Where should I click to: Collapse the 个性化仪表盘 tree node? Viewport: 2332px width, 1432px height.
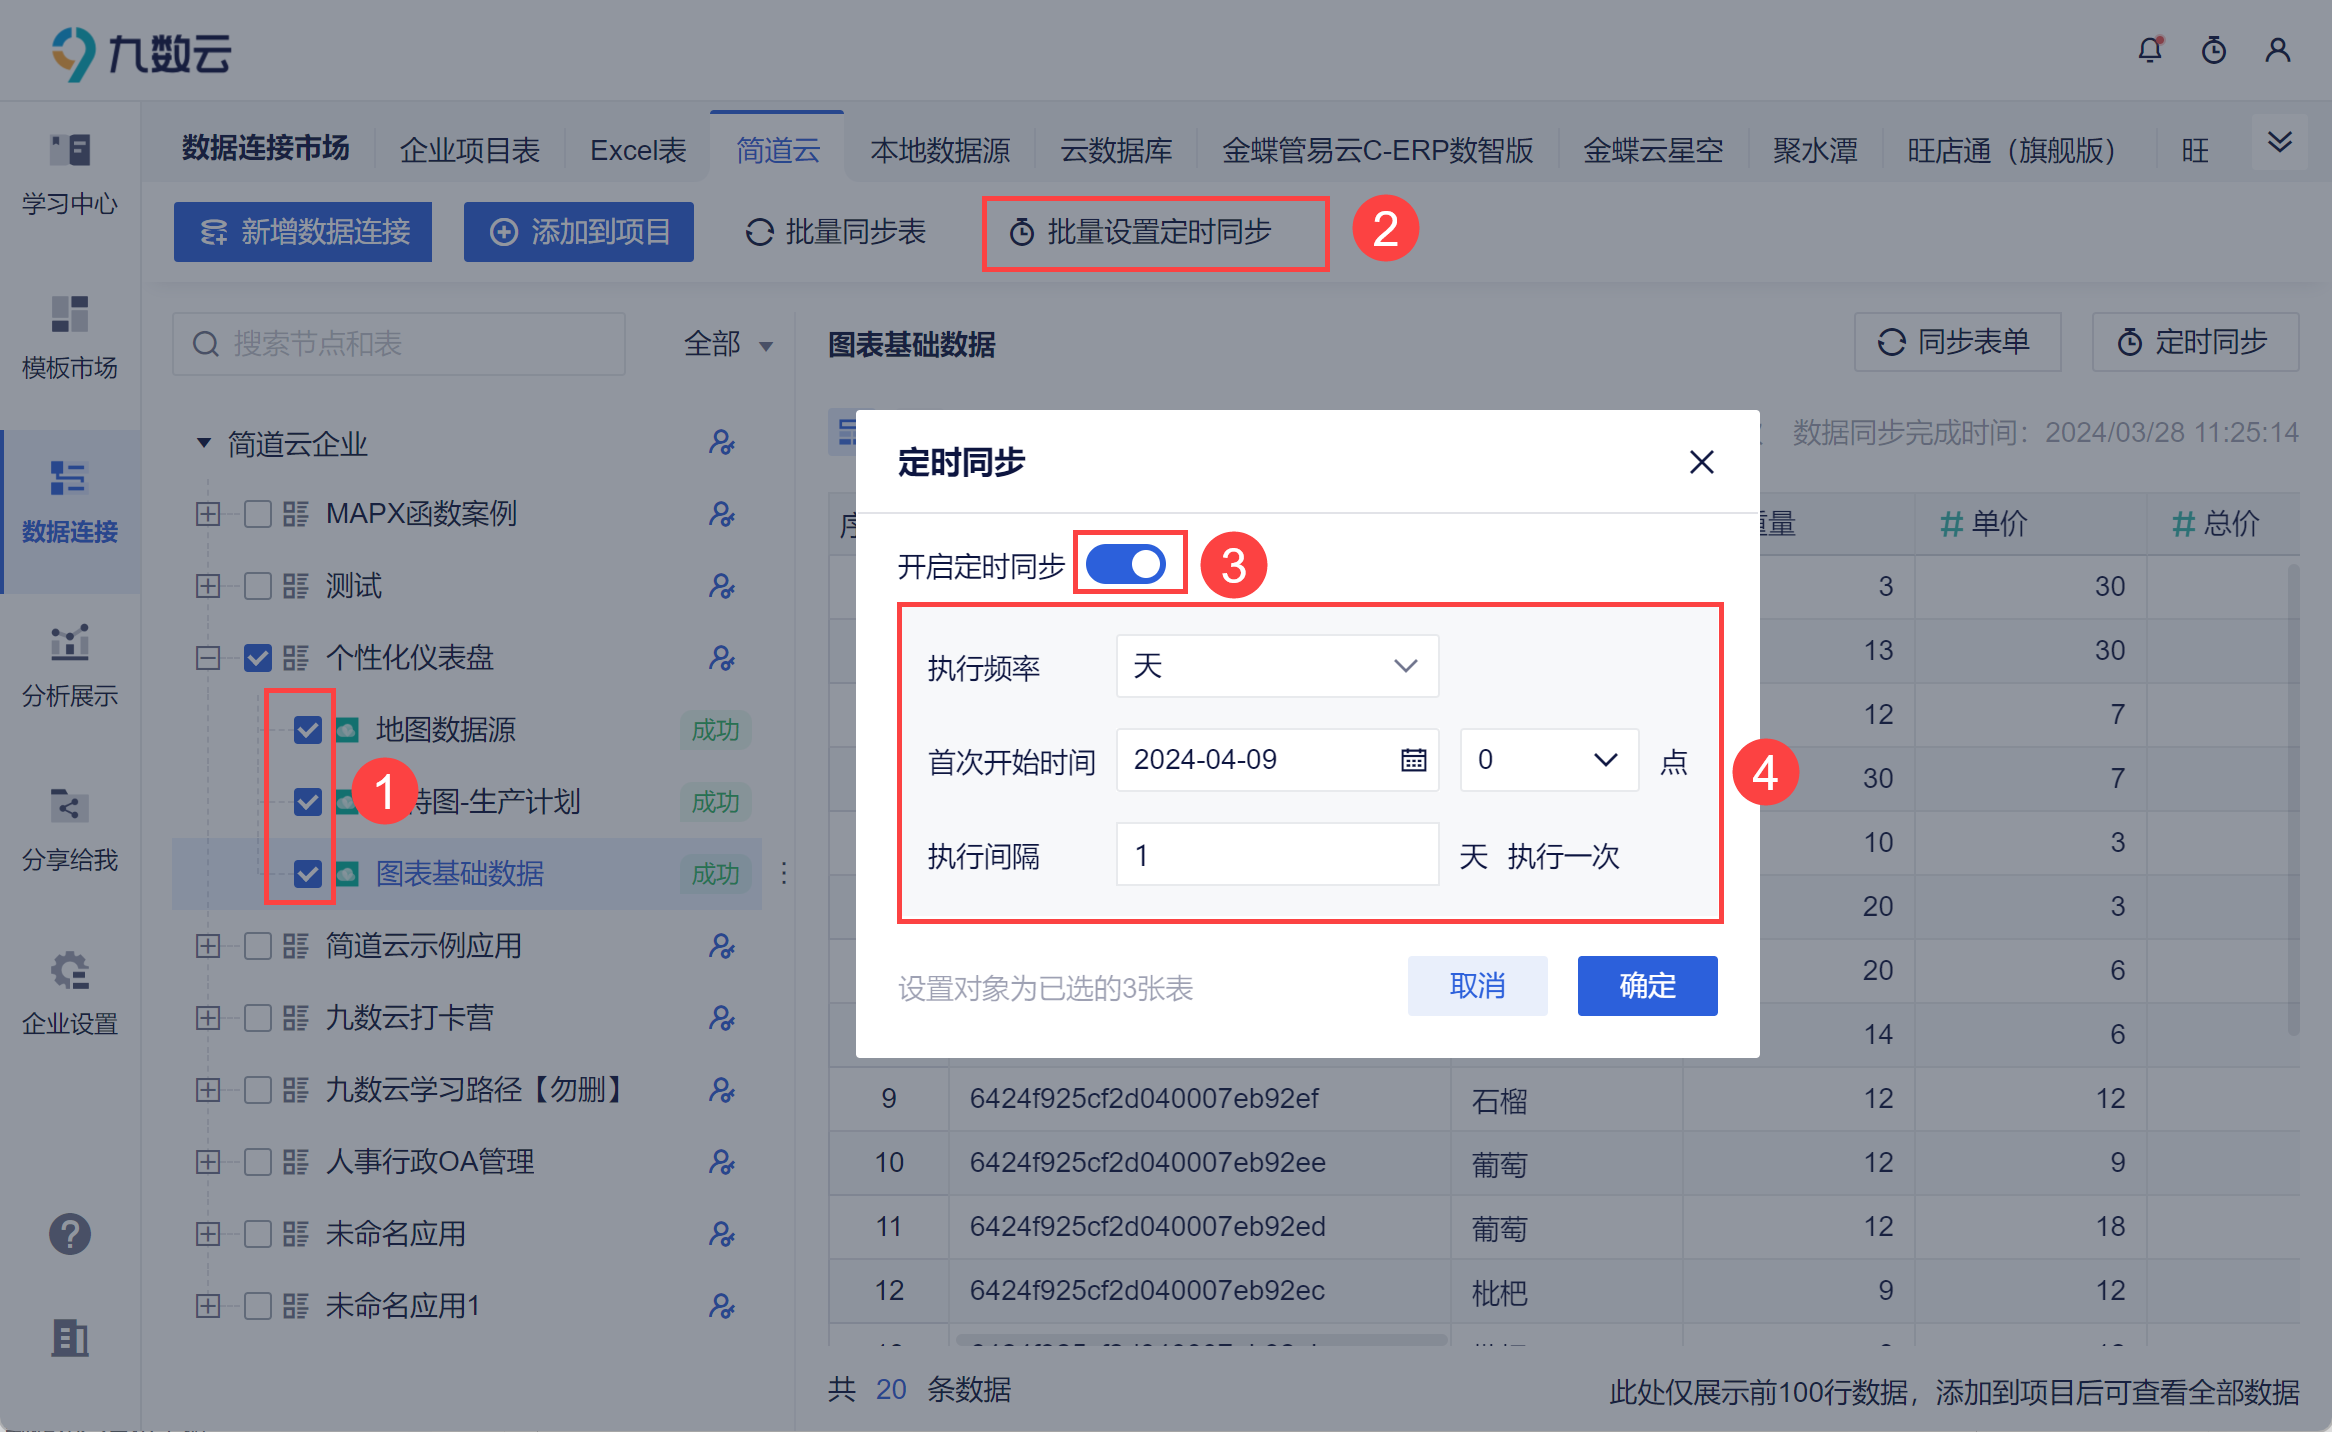(x=208, y=658)
